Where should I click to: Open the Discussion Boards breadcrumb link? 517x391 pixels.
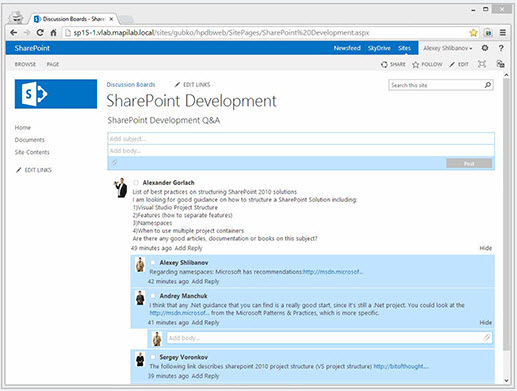[x=131, y=85]
